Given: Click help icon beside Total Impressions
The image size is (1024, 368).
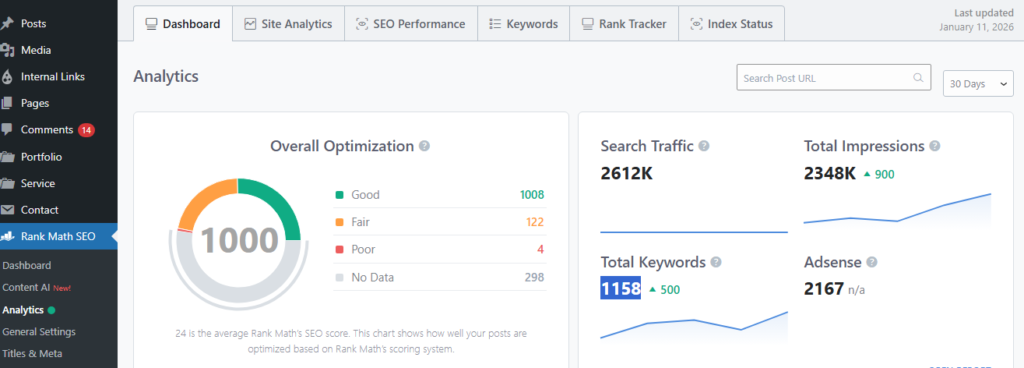Looking at the screenshot, I should coord(935,146).
